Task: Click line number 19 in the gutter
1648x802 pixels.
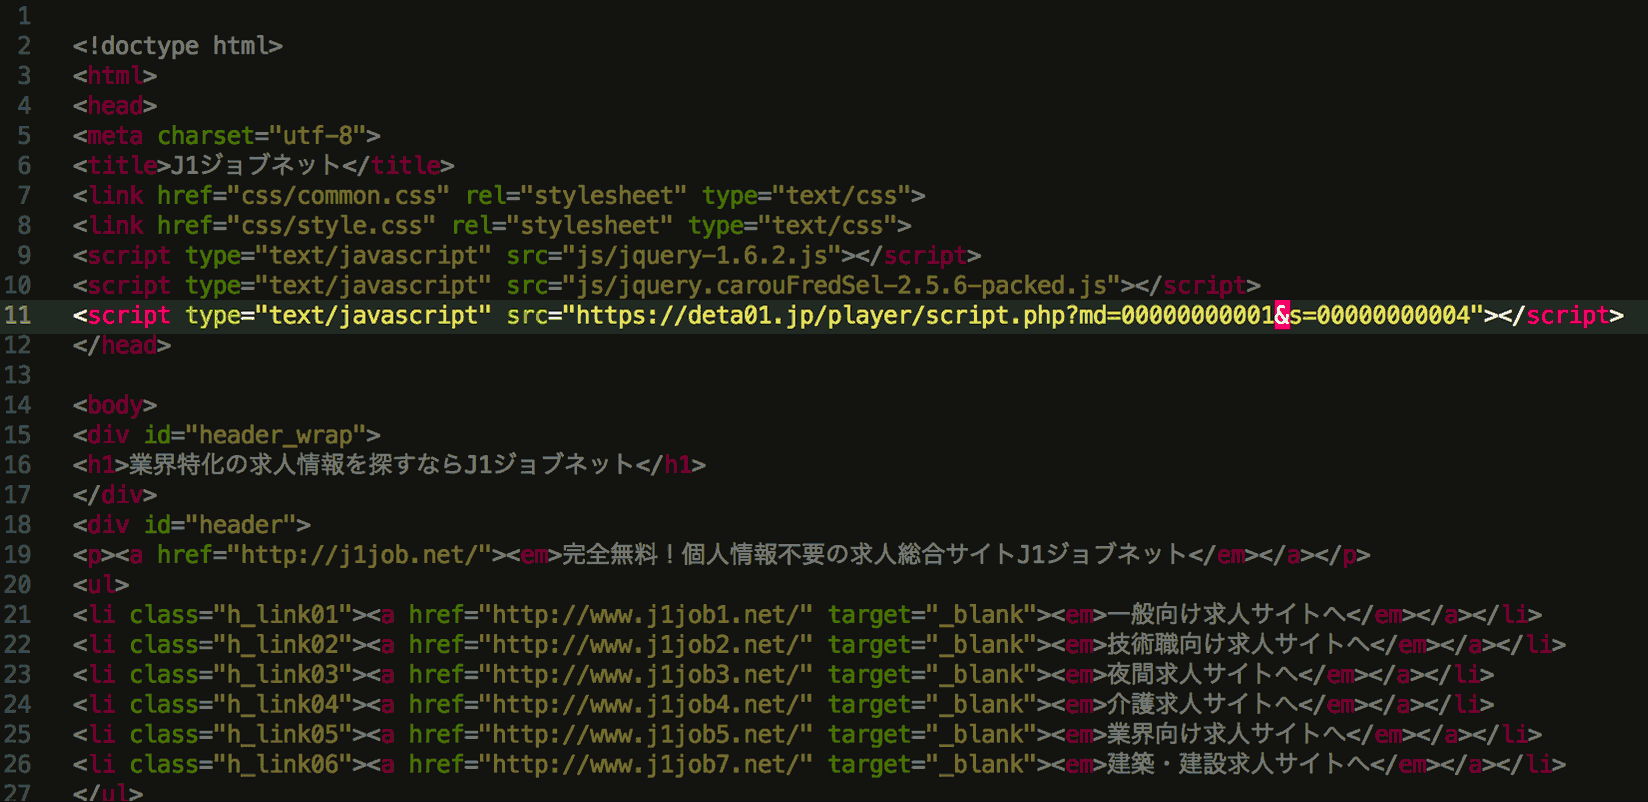Action: click(x=17, y=555)
